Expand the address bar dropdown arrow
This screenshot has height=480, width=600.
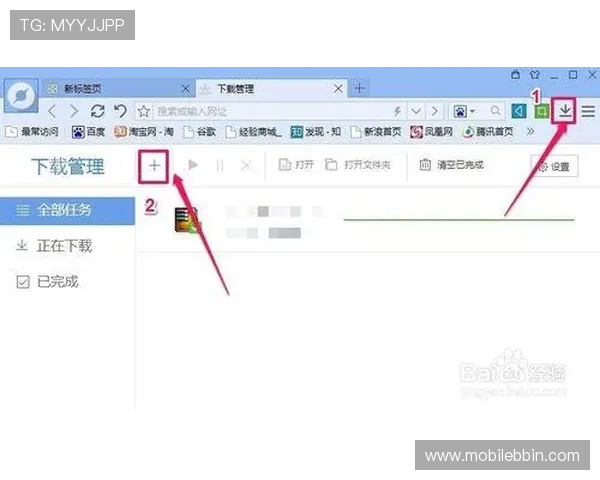(416, 111)
